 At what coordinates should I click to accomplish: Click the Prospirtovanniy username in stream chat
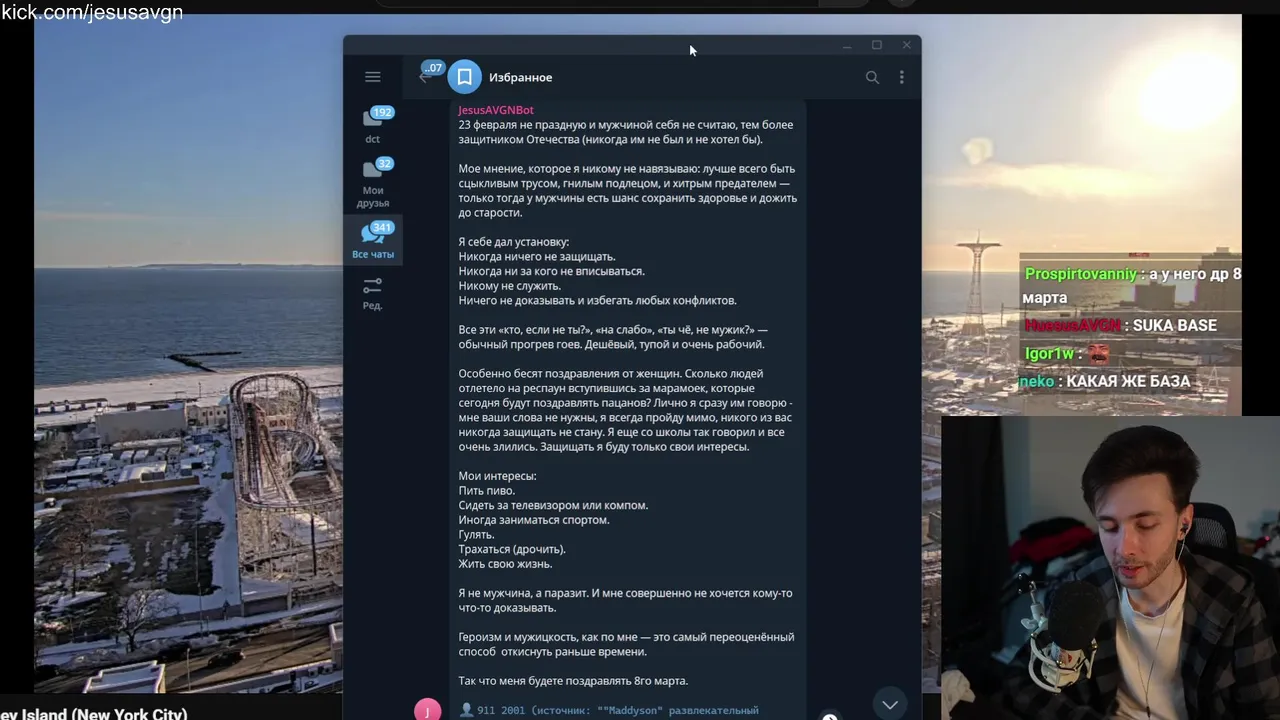pyautogui.click(x=1081, y=274)
